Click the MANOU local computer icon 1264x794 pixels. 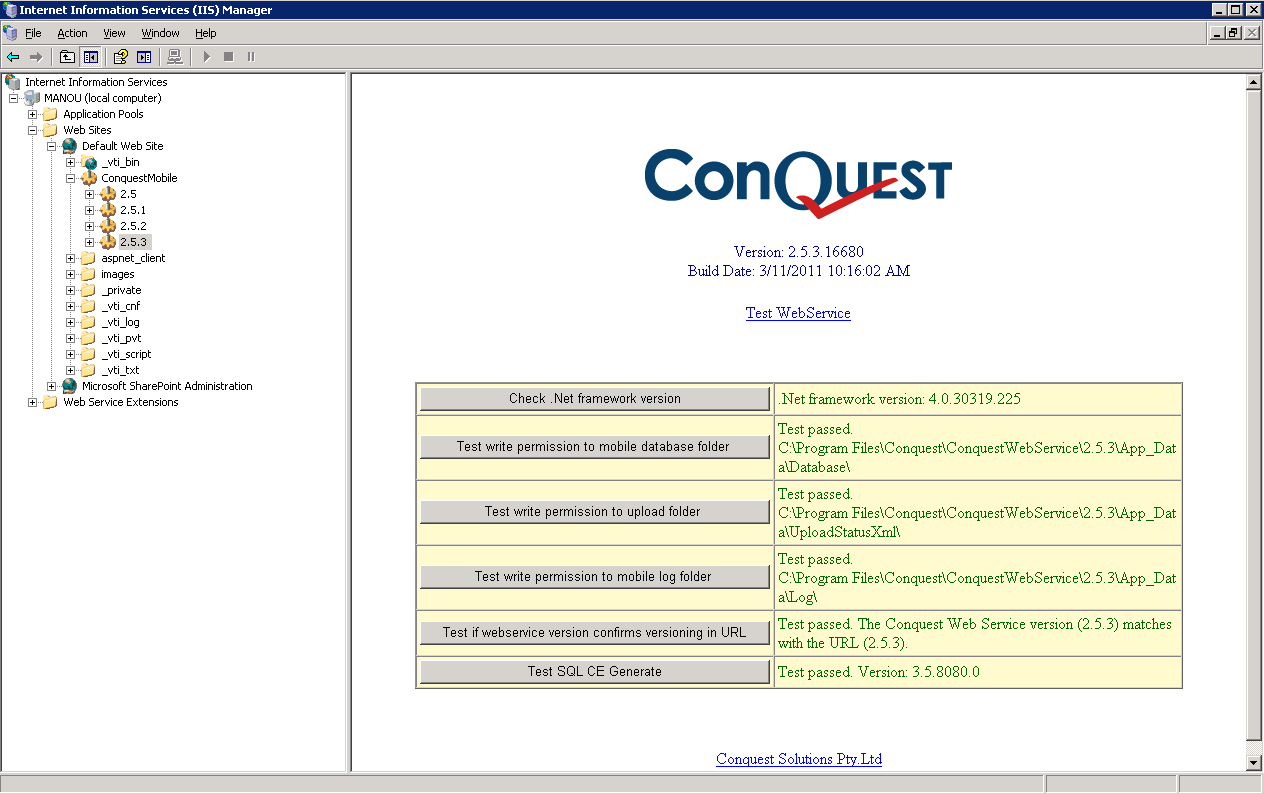tap(32, 98)
